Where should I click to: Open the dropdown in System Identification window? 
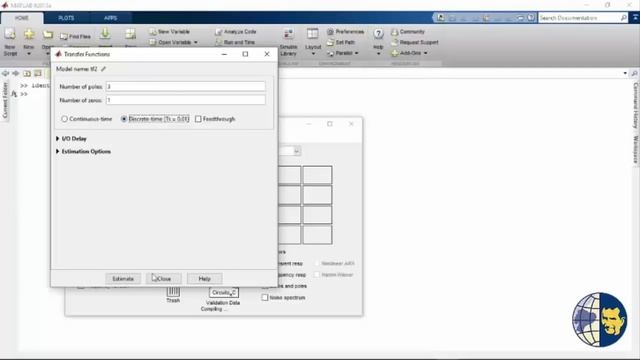tap(297, 151)
